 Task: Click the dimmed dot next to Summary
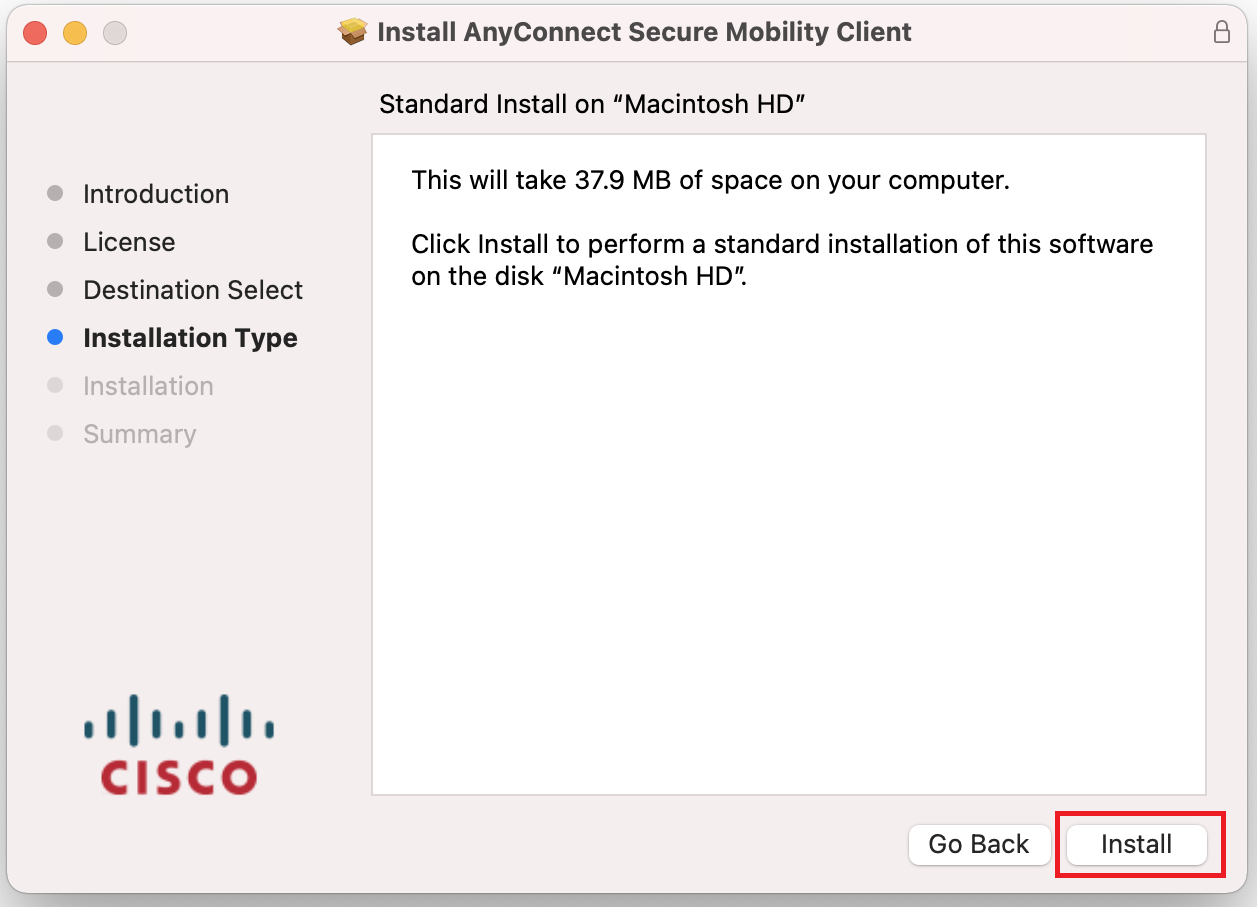[x=55, y=433]
